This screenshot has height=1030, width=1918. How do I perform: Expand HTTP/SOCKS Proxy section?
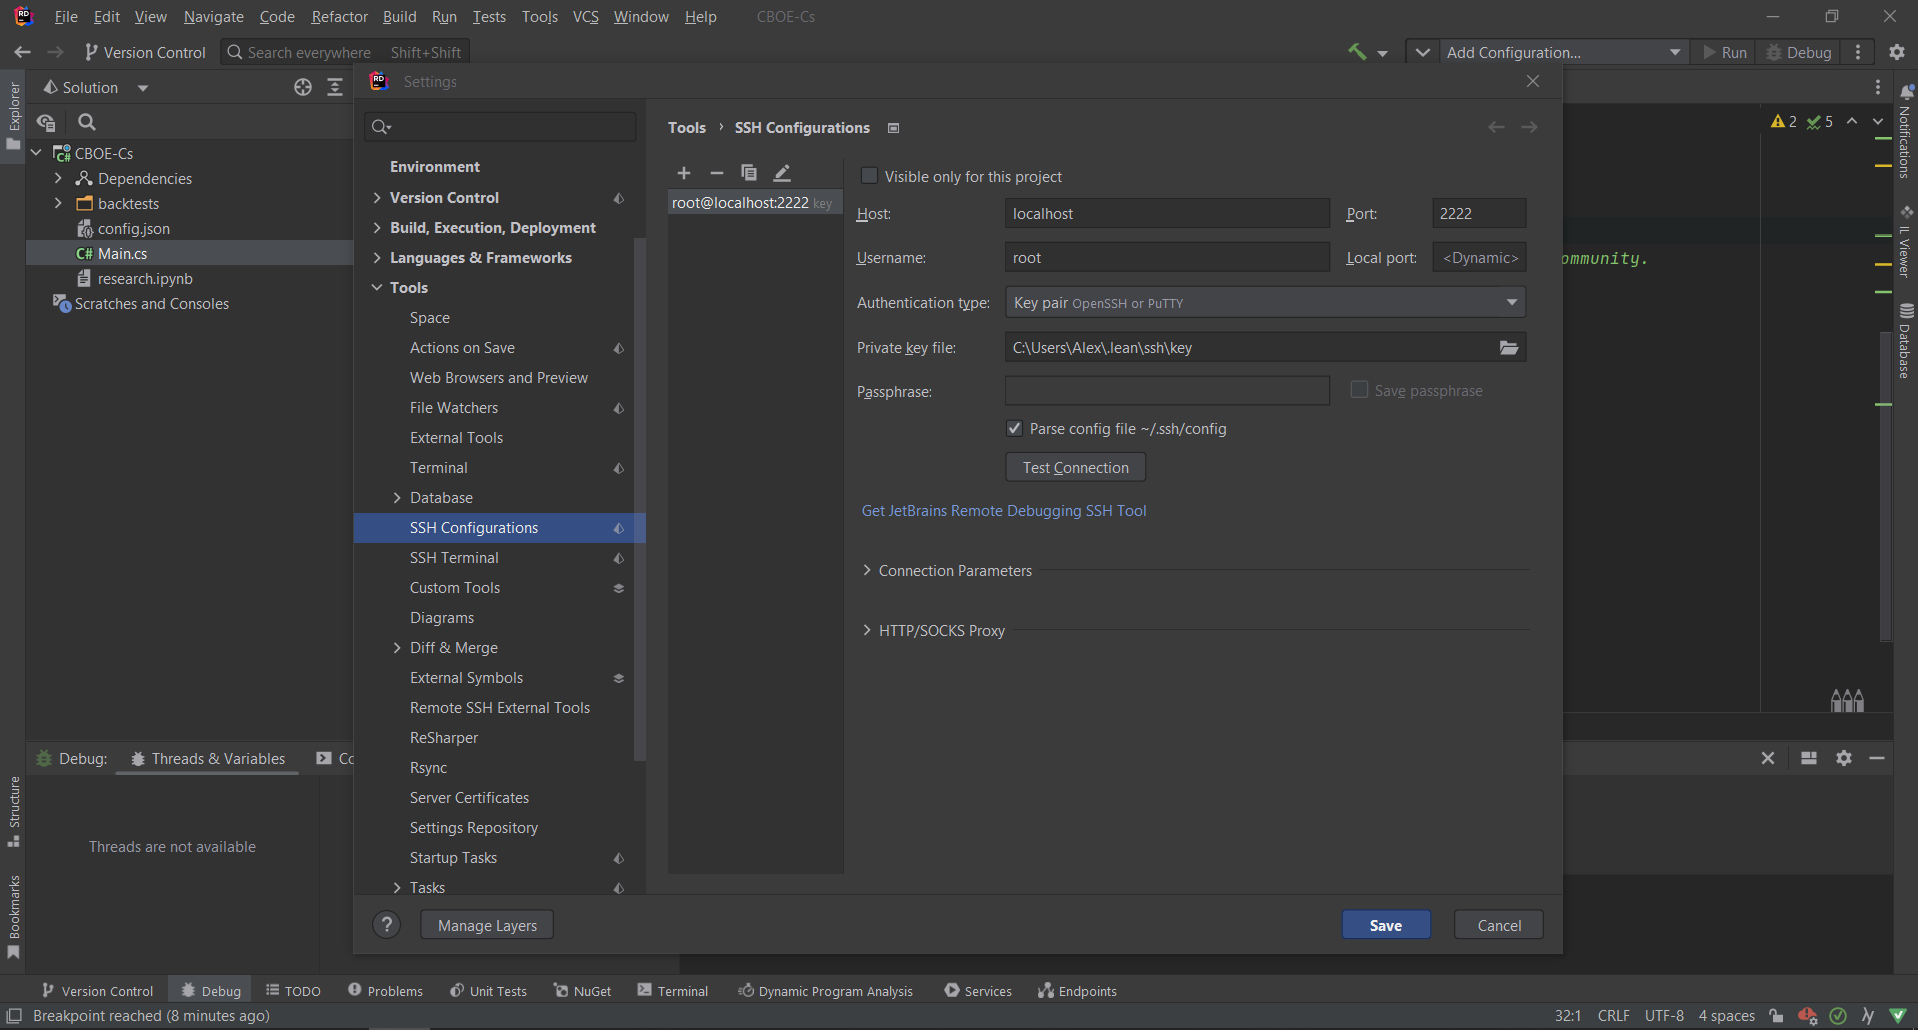click(867, 630)
